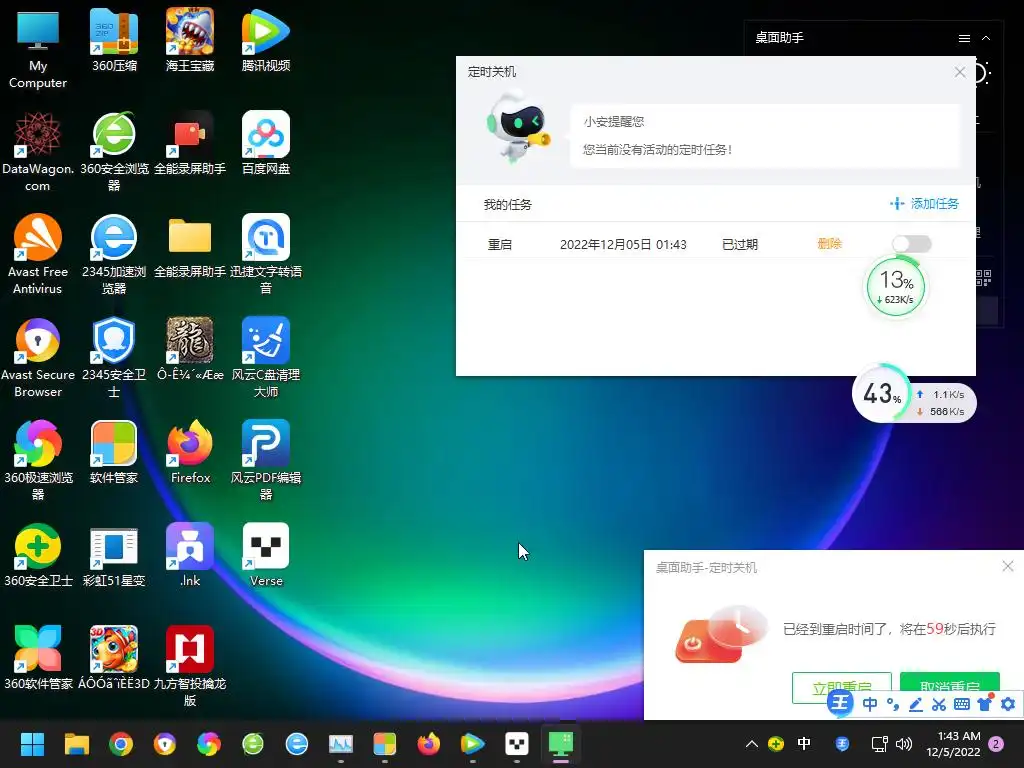Click the 立即重启 button

[x=842, y=687]
